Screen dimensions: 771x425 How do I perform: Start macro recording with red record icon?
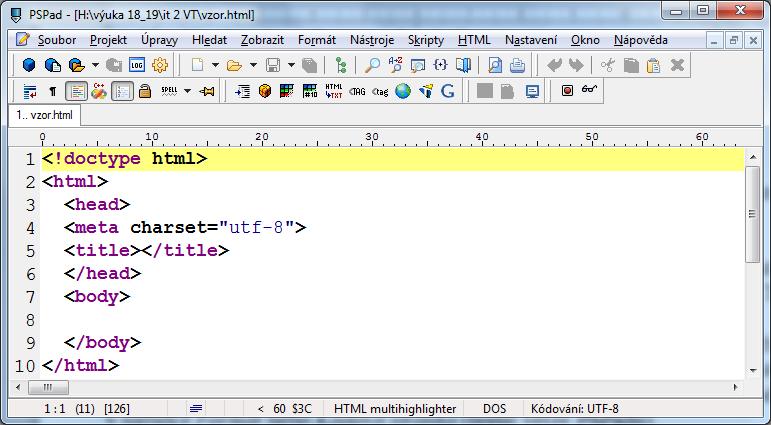(567, 91)
